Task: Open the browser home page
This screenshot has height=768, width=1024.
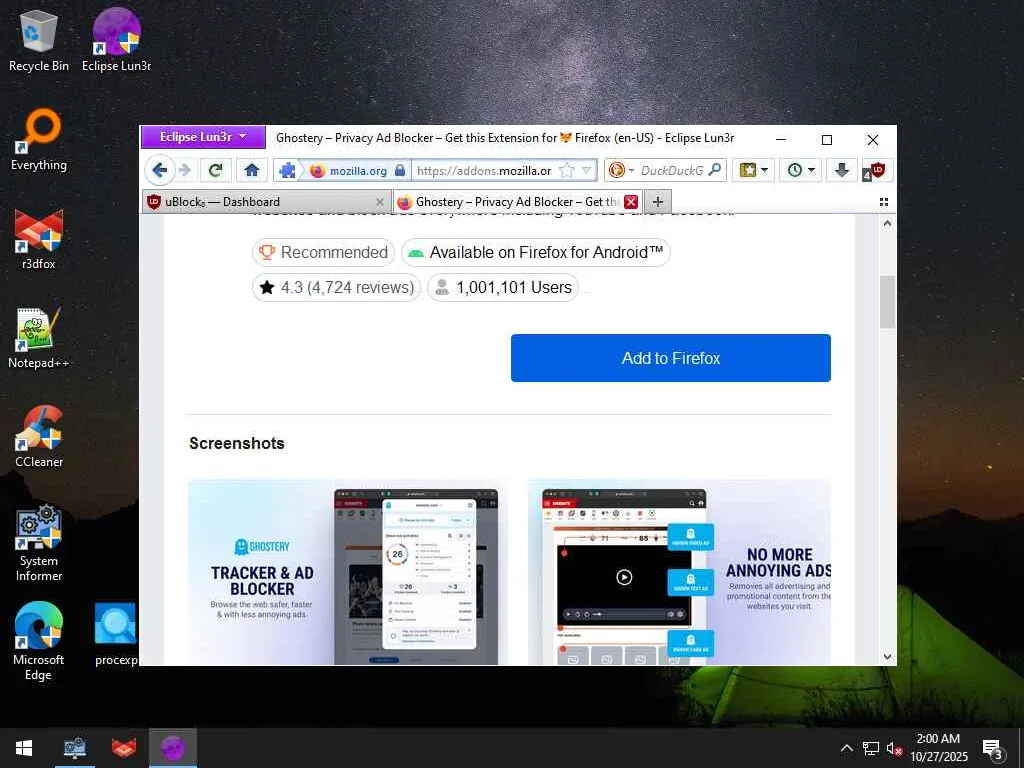Action: pos(251,170)
